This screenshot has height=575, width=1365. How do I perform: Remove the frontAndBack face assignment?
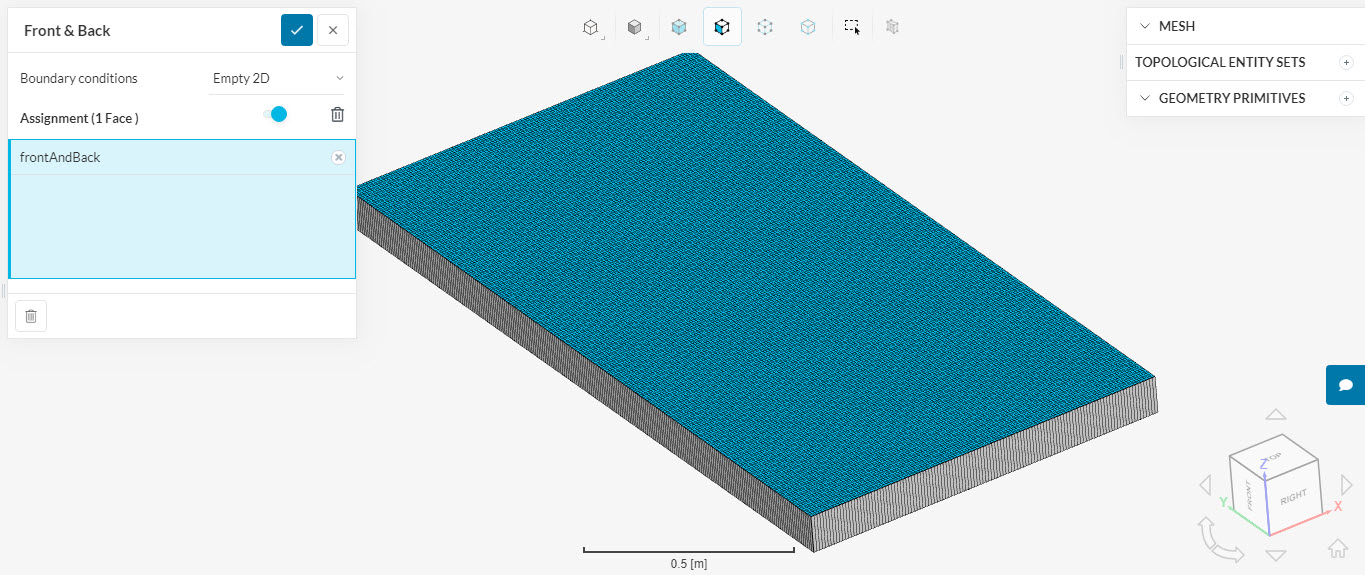point(338,157)
